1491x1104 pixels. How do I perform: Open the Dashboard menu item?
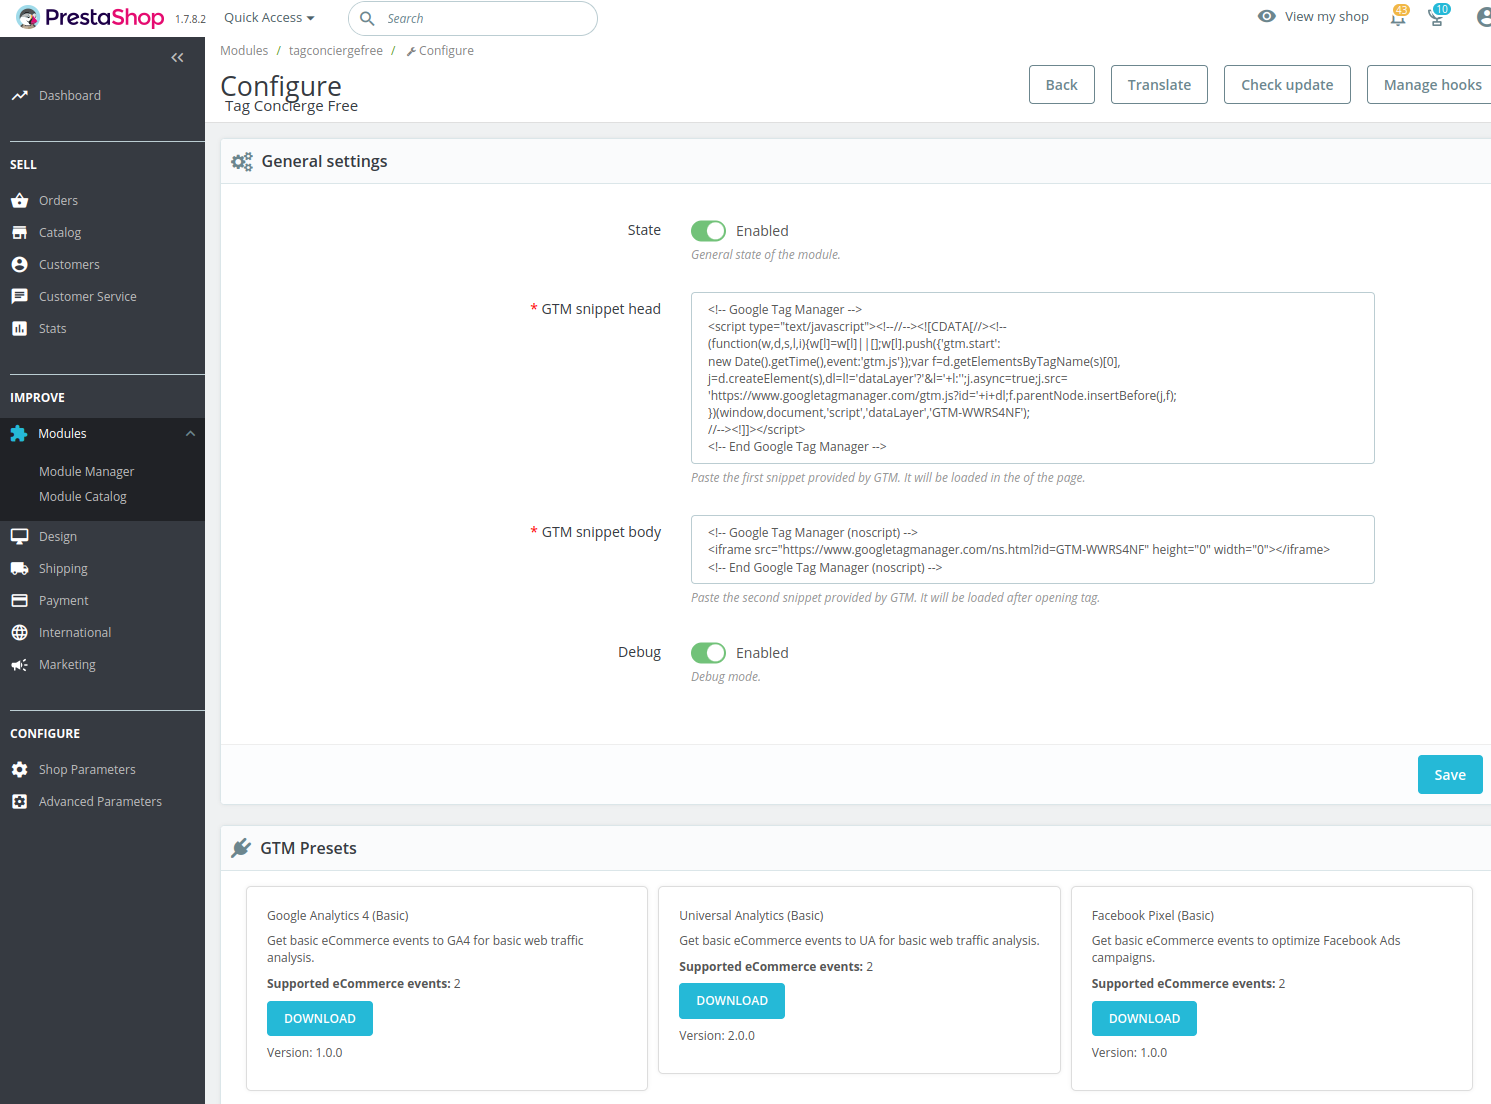pyautogui.click(x=70, y=96)
